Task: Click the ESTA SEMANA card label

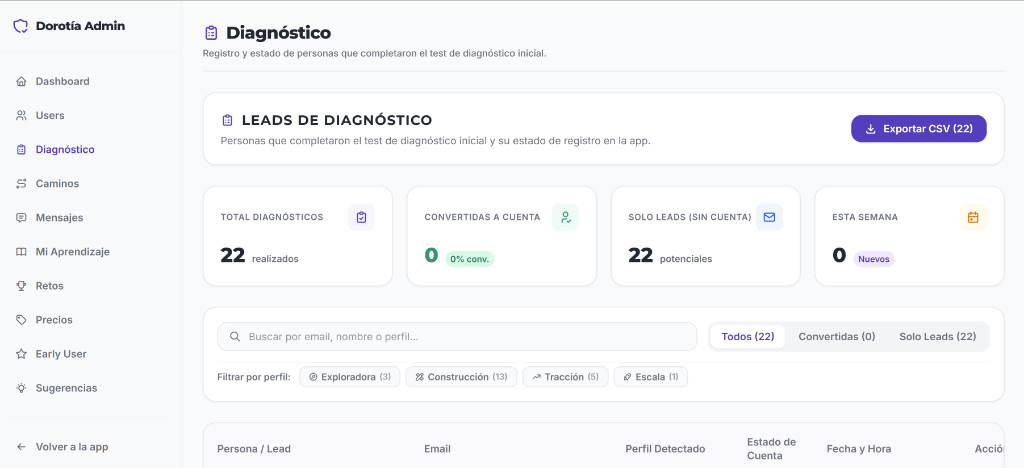Action: 865,217
